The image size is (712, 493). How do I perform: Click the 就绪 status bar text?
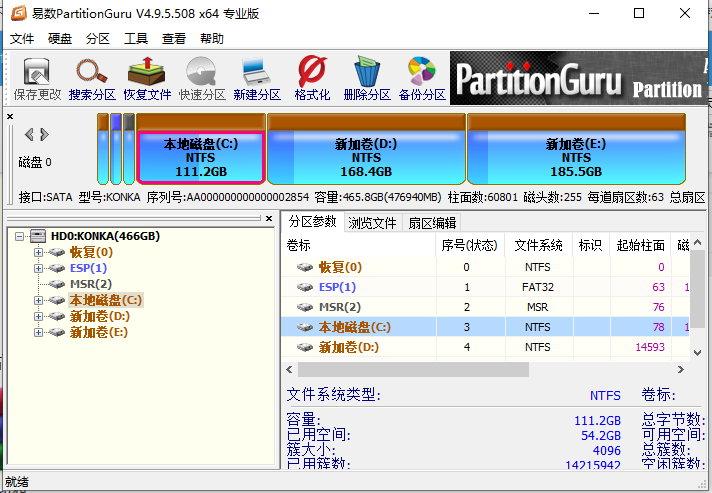(x=17, y=482)
